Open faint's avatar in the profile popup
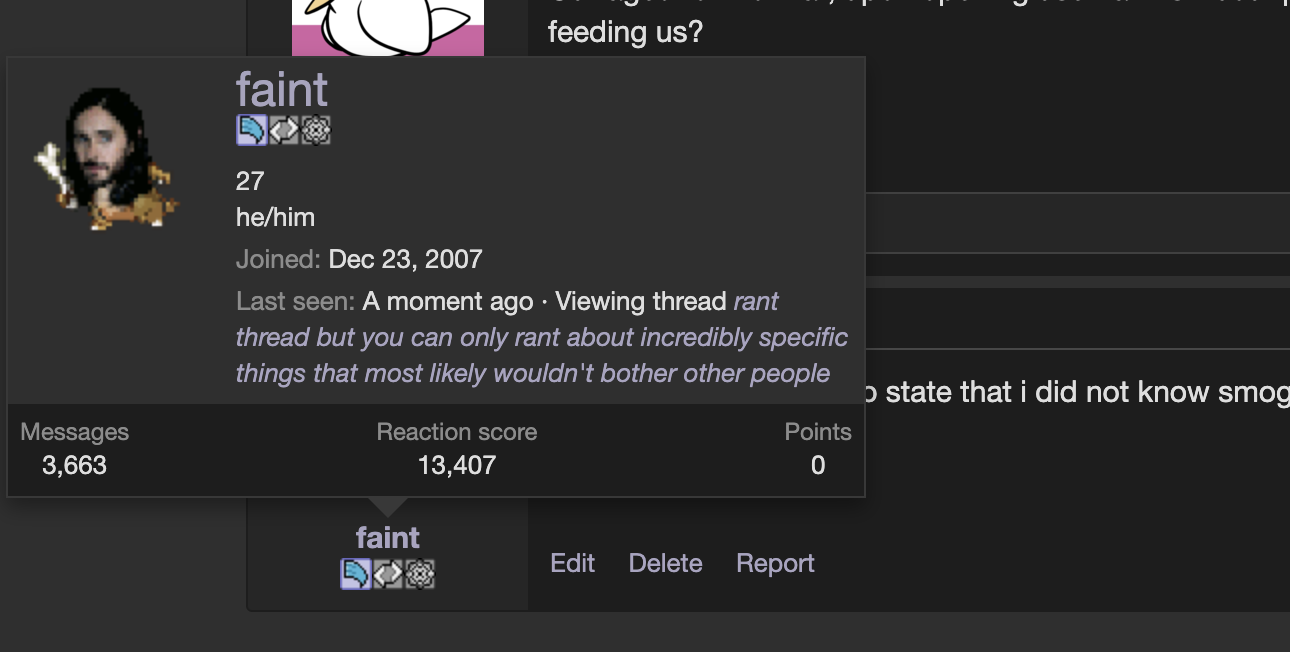Image resolution: width=1290 pixels, height=652 pixels. 106,158
